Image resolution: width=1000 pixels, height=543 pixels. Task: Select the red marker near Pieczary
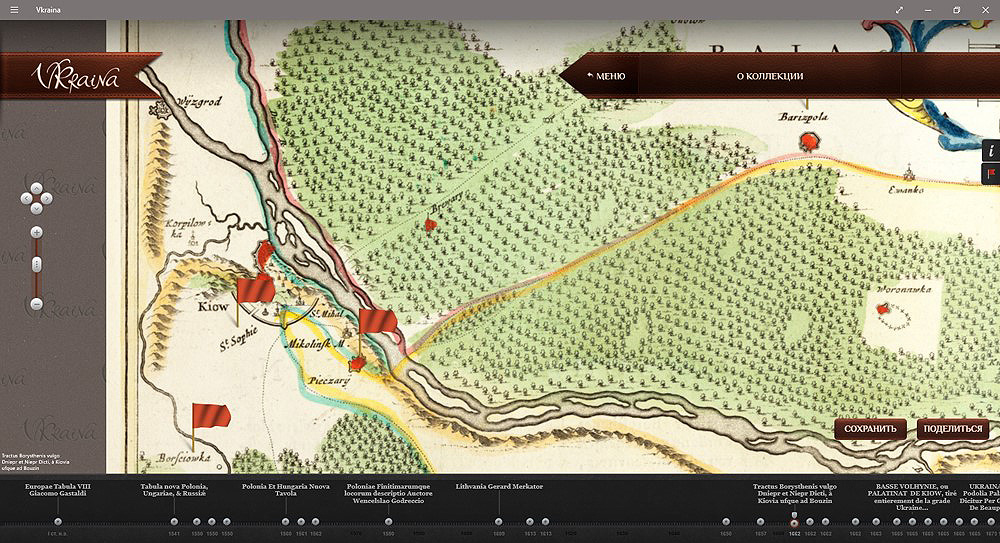[x=357, y=364]
